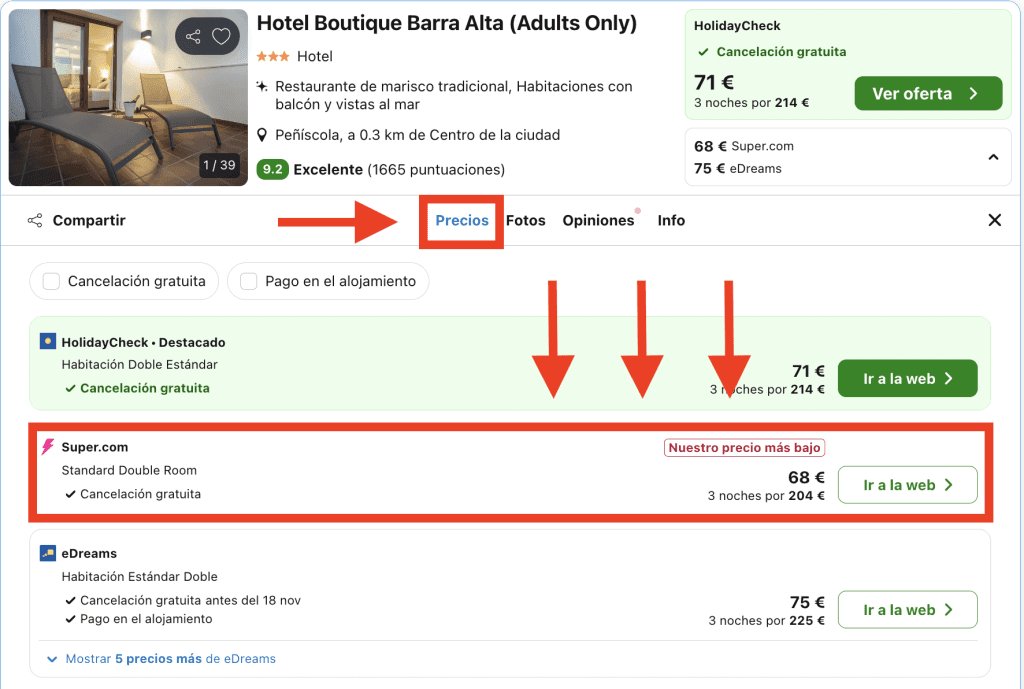Screen dimensions: 1024x689
Task: Click the eDreams logo icon
Action: (48, 553)
